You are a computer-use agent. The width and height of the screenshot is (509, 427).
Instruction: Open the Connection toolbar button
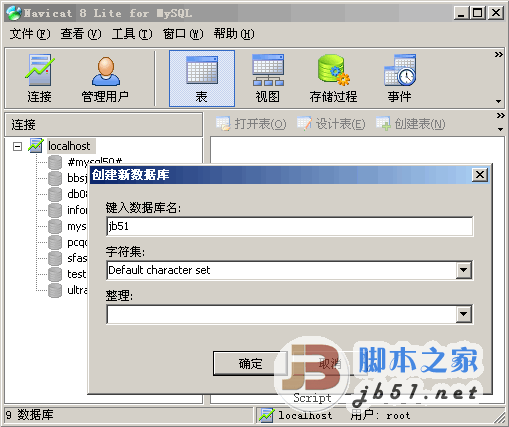(x=39, y=78)
